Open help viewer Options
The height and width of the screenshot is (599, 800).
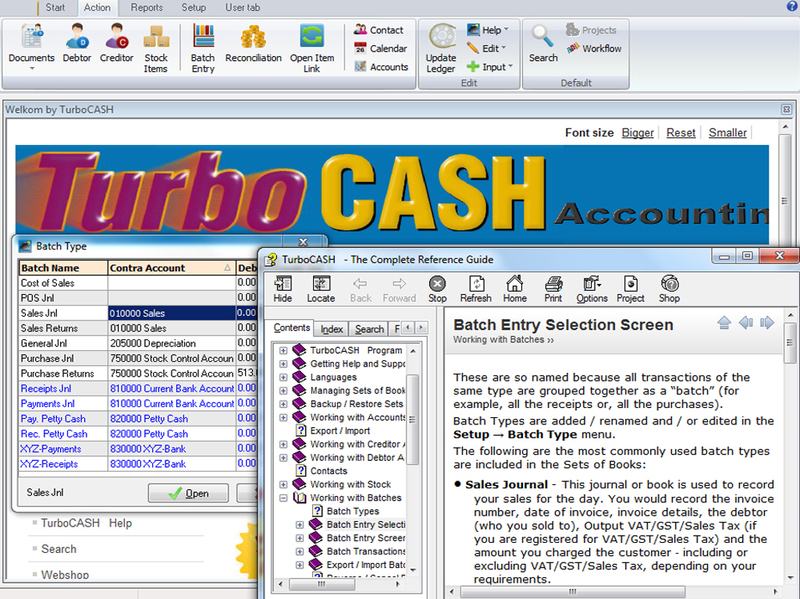tap(592, 289)
